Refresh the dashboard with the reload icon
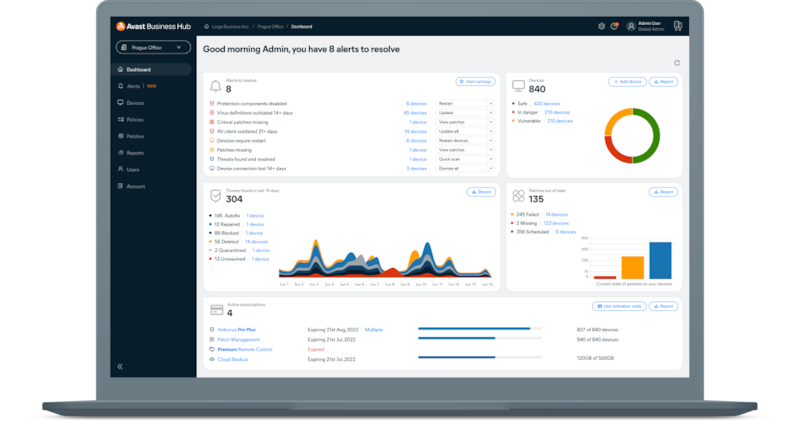The width and height of the screenshot is (800, 421). (677, 62)
